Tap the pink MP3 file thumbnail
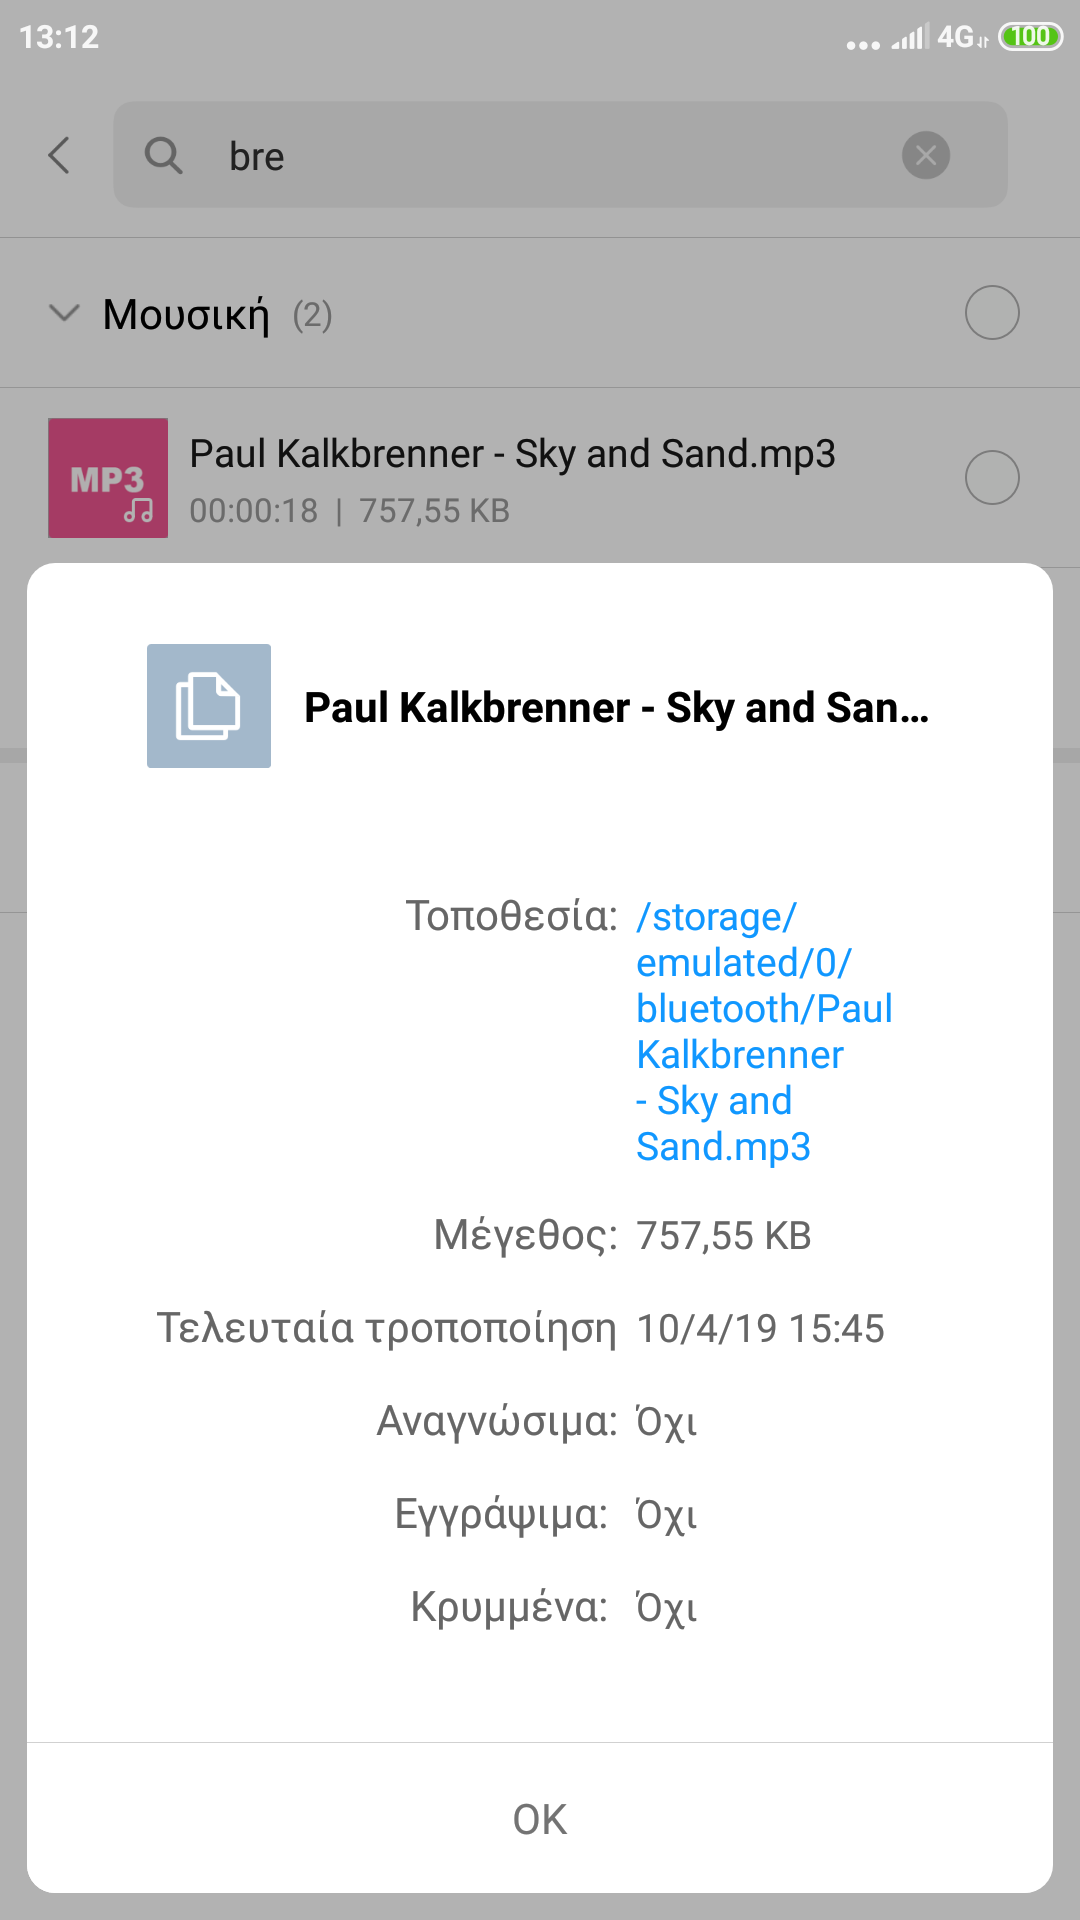Image resolution: width=1080 pixels, height=1920 pixels. coord(108,478)
